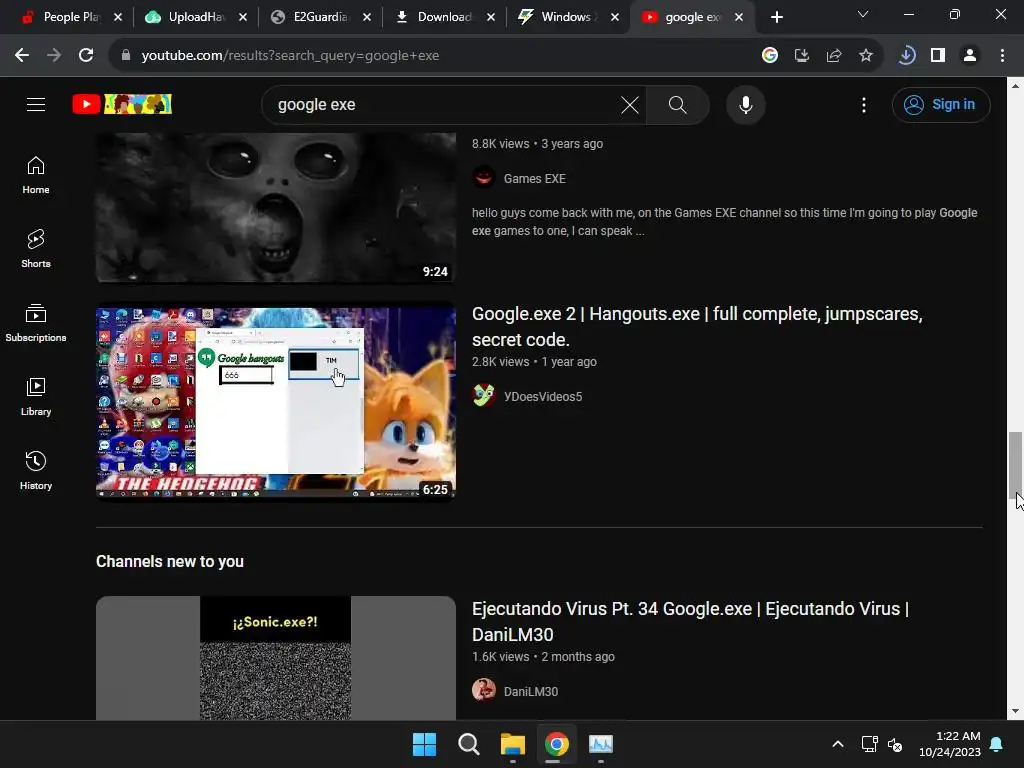Toggle the Chrome side panel

938,56
